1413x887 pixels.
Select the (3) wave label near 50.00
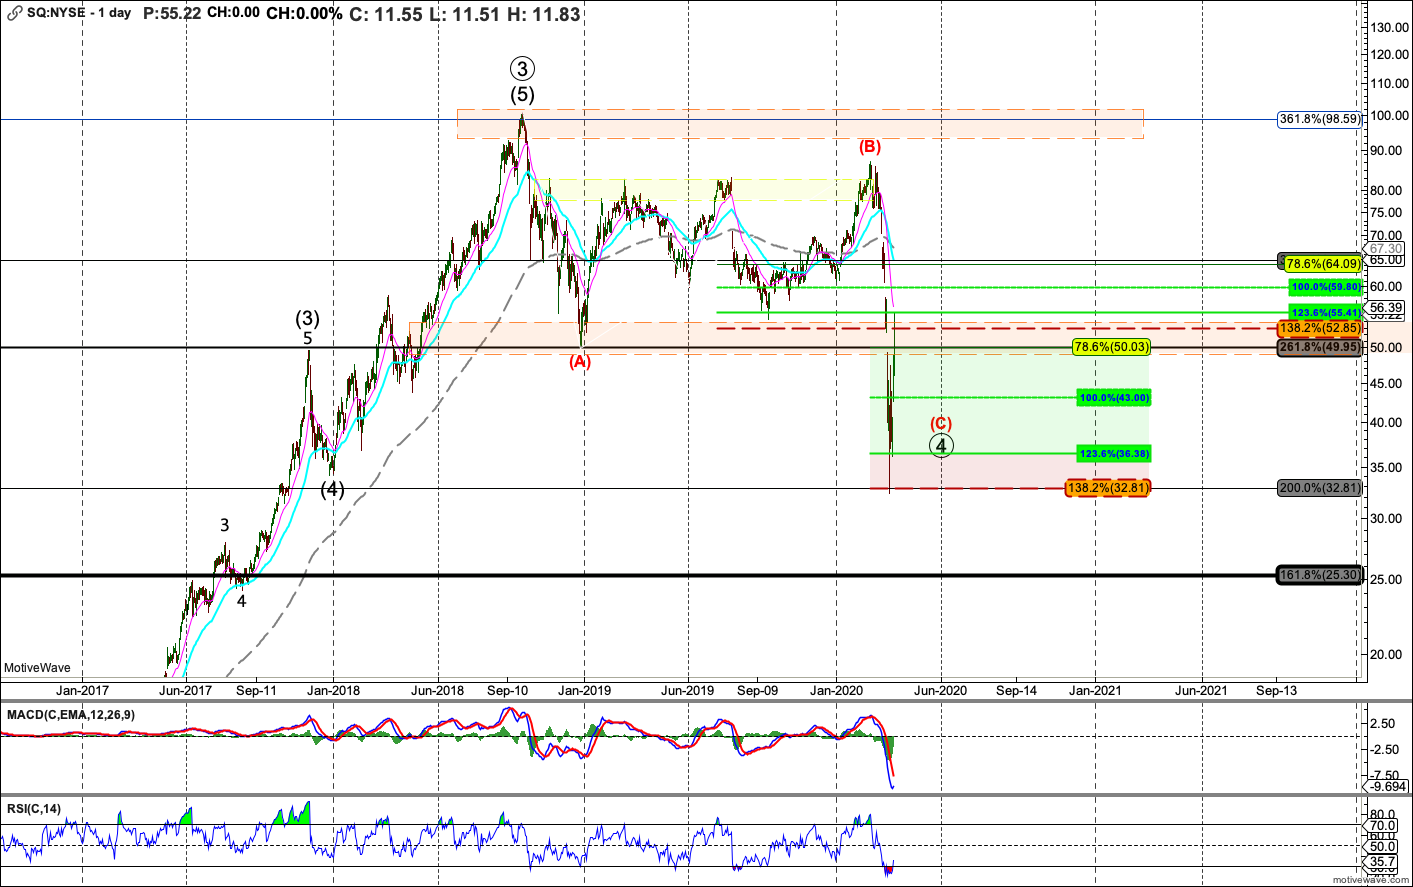(x=307, y=319)
